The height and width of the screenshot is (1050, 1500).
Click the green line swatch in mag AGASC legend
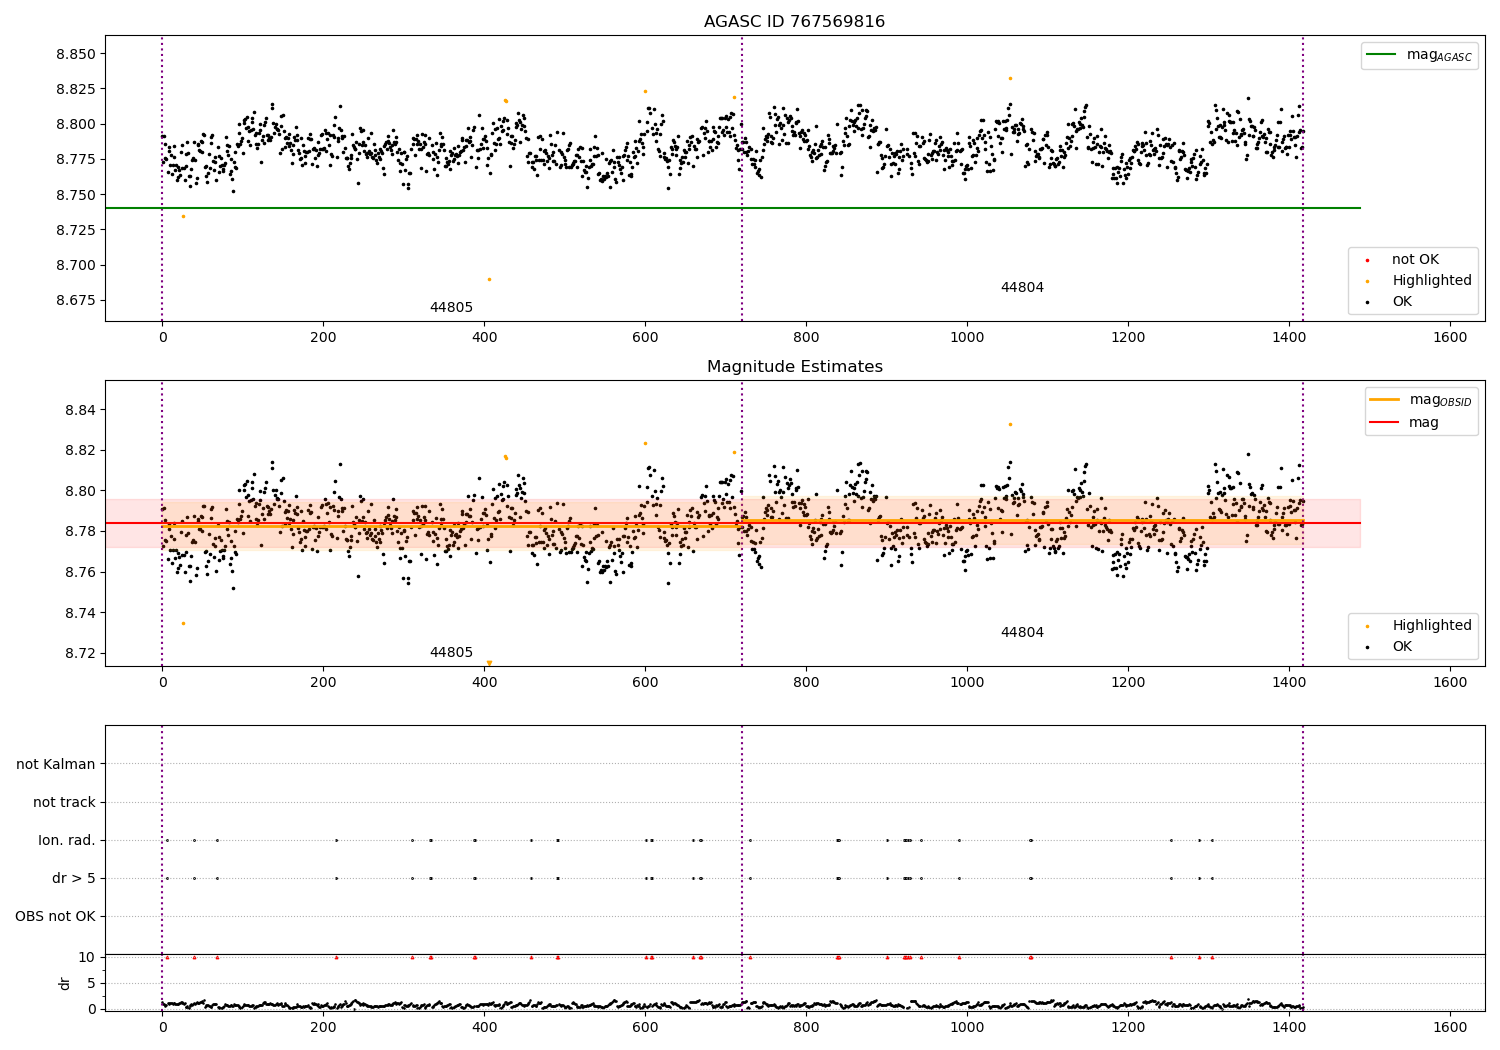click(x=1381, y=55)
